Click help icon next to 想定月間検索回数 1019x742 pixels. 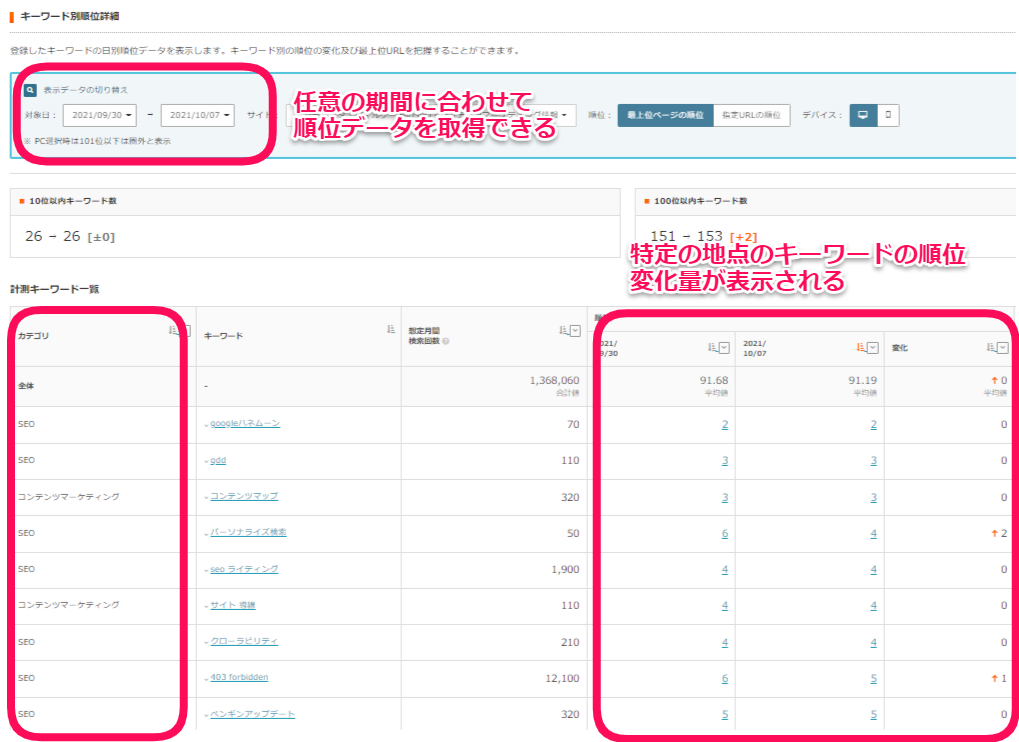coord(445,340)
